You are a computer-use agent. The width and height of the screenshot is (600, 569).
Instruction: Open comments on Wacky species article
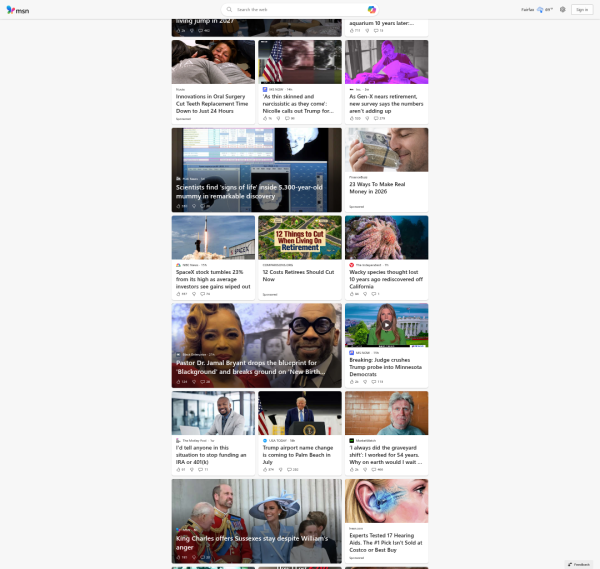(375, 294)
